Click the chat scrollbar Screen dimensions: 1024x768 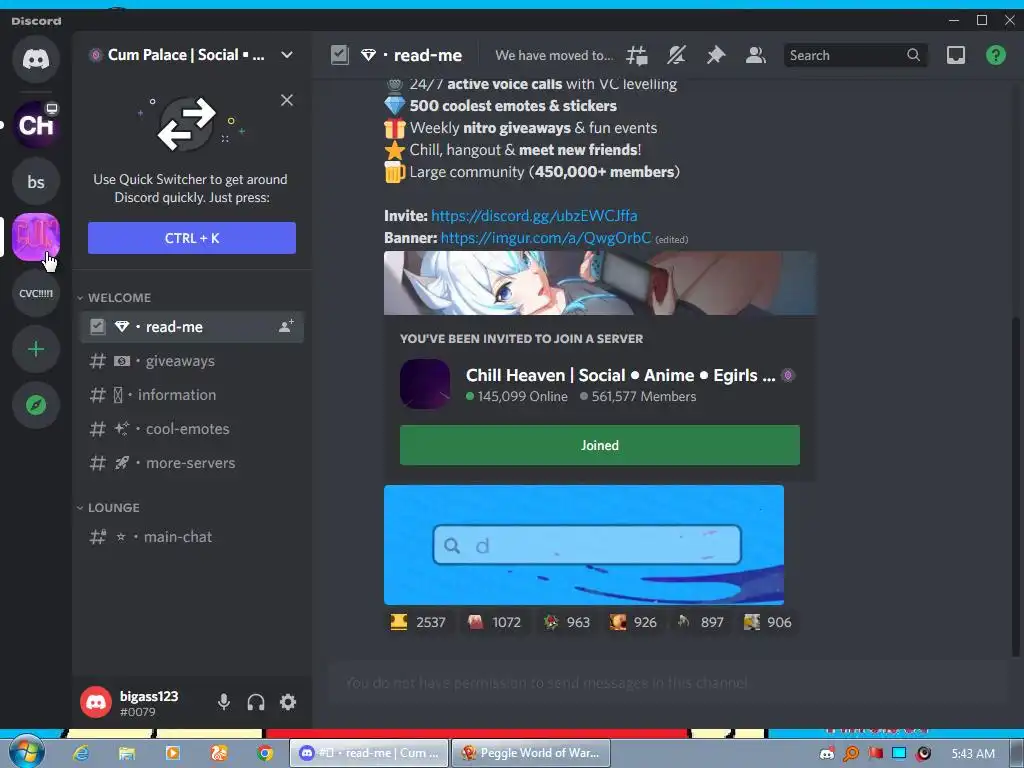[x=1016, y=487]
